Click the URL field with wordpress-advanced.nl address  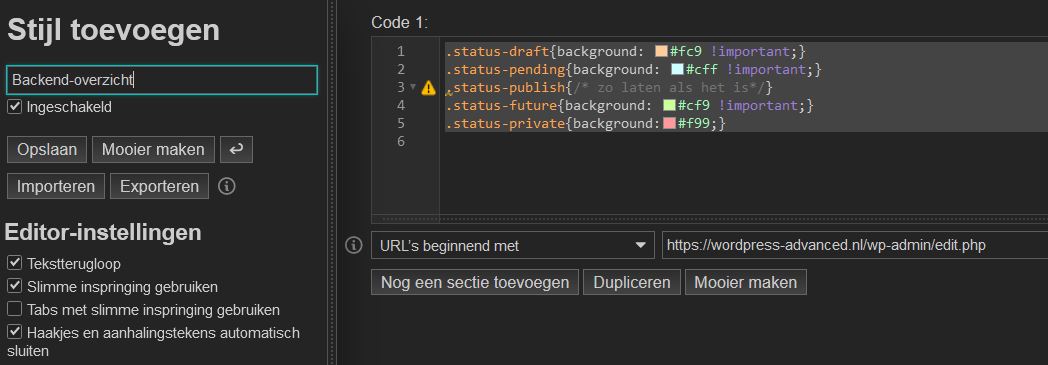856,245
